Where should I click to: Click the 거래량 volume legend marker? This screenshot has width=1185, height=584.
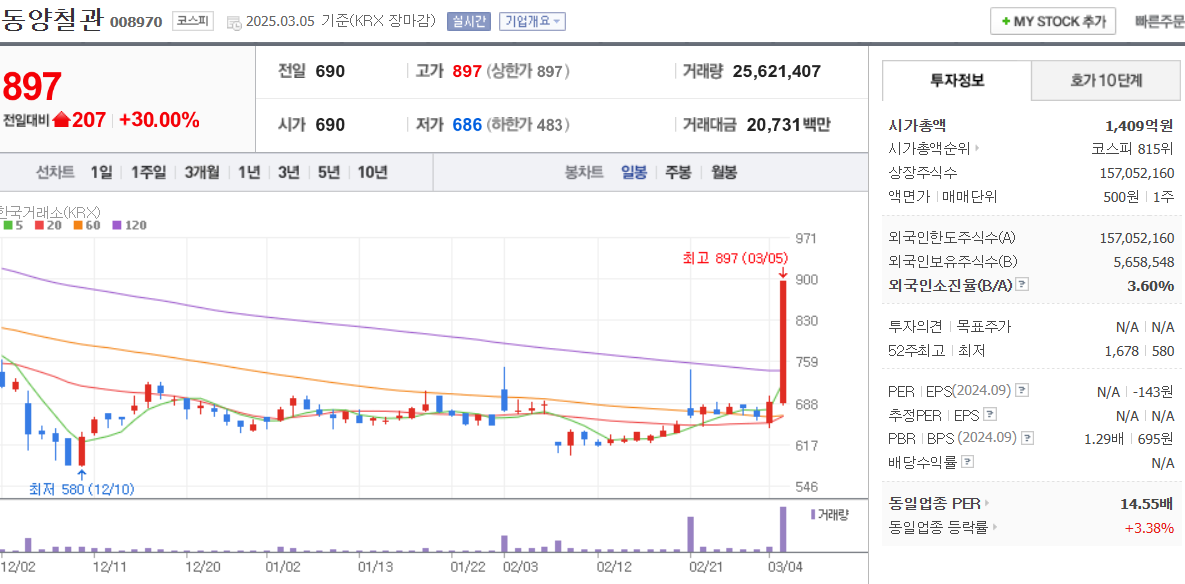coord(813,514)
